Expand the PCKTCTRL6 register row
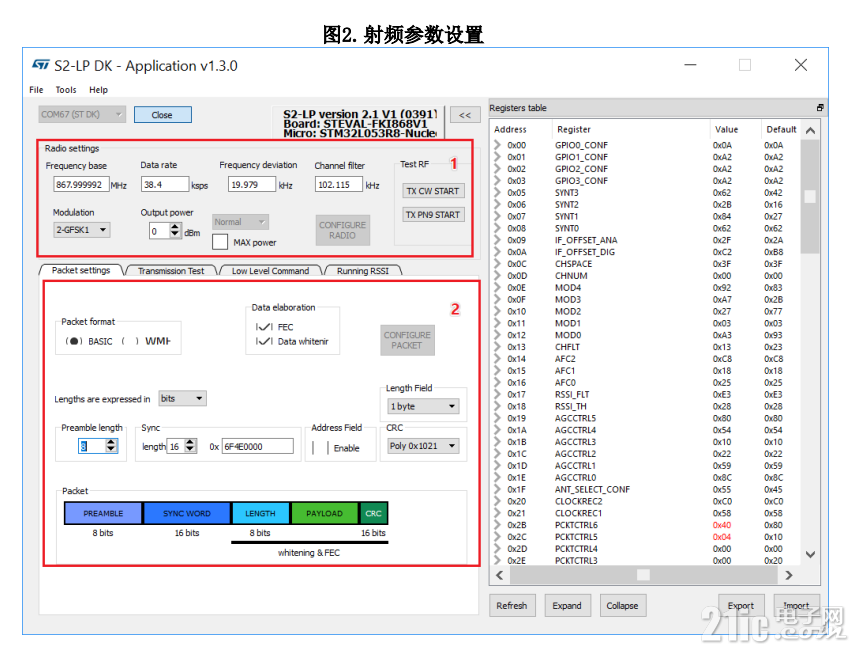The height and width of the screenshot is (649, 855). coord(497,525)
